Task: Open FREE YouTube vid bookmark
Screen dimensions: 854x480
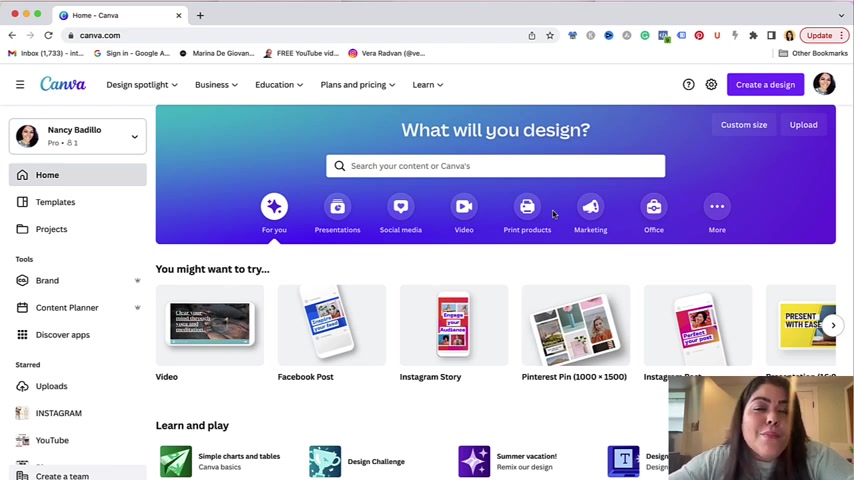Action: (x=301, y=53)
